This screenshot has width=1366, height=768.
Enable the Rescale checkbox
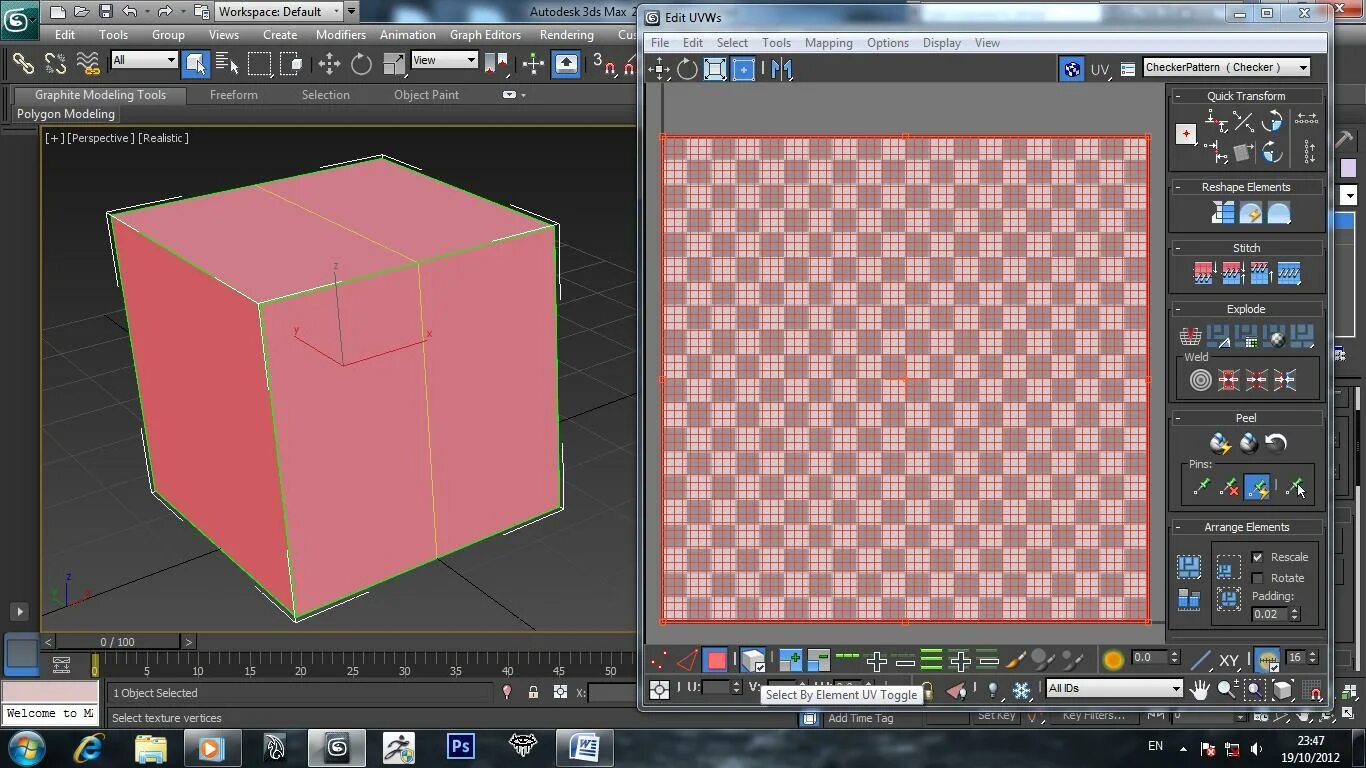coord(1258,557)
